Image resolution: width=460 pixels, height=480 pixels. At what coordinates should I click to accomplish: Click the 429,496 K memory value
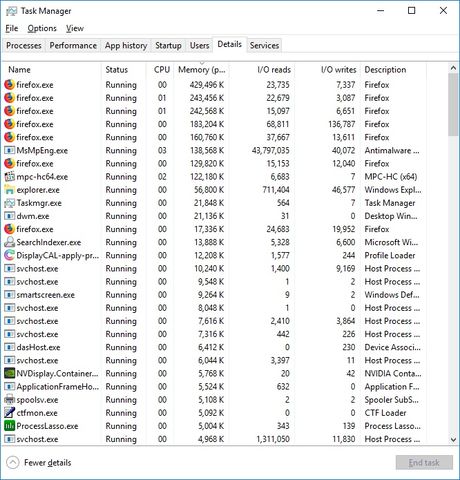point(207,85)
